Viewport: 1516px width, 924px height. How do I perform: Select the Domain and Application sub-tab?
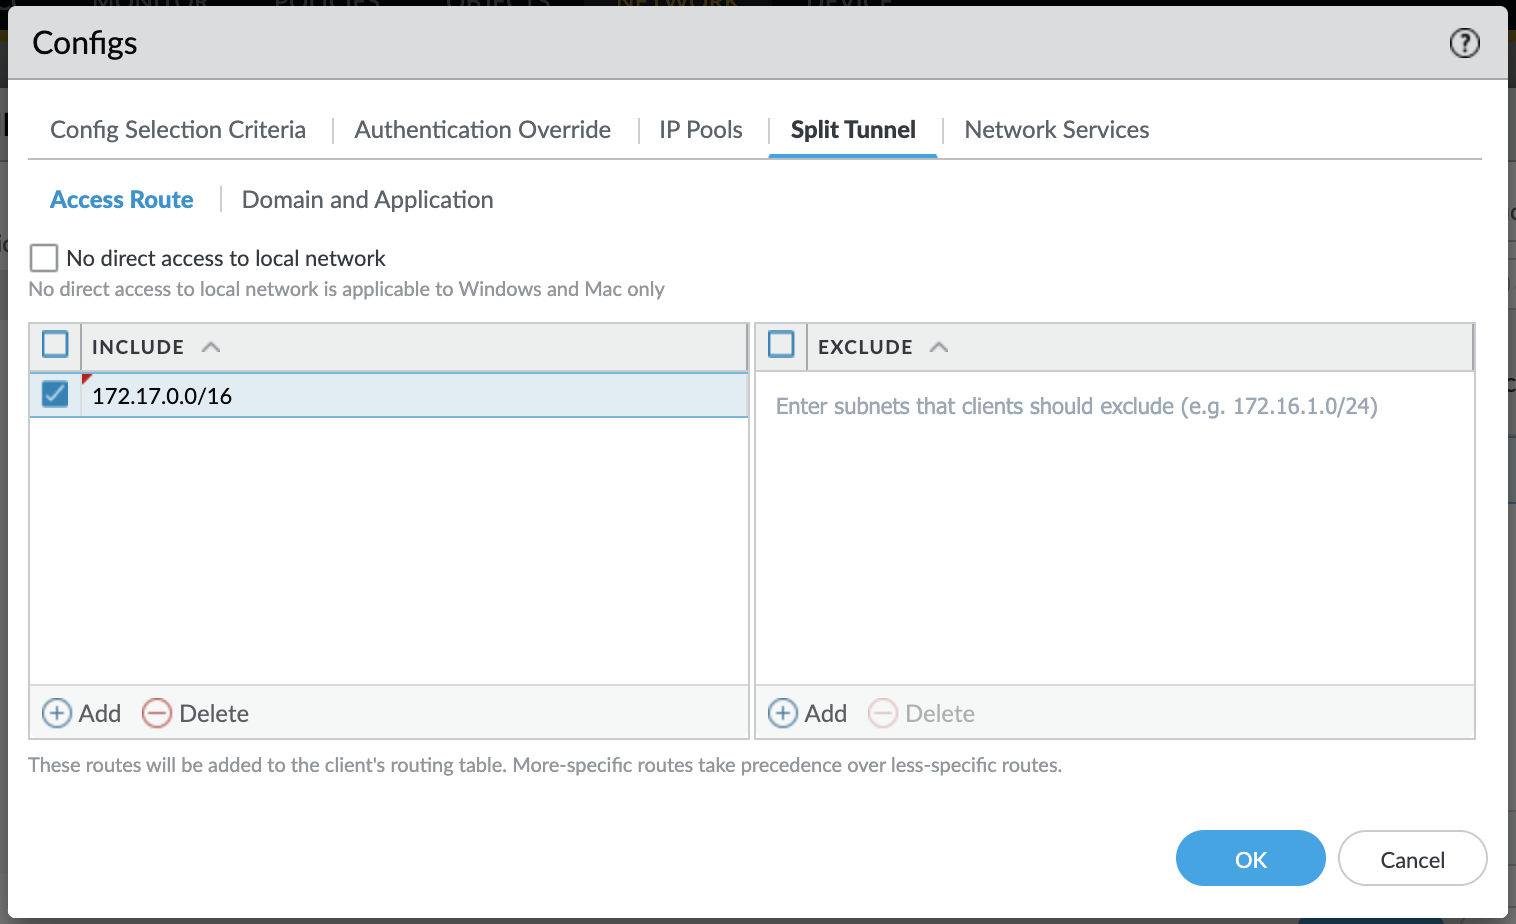pyautogui.click(x=367, y=200)
